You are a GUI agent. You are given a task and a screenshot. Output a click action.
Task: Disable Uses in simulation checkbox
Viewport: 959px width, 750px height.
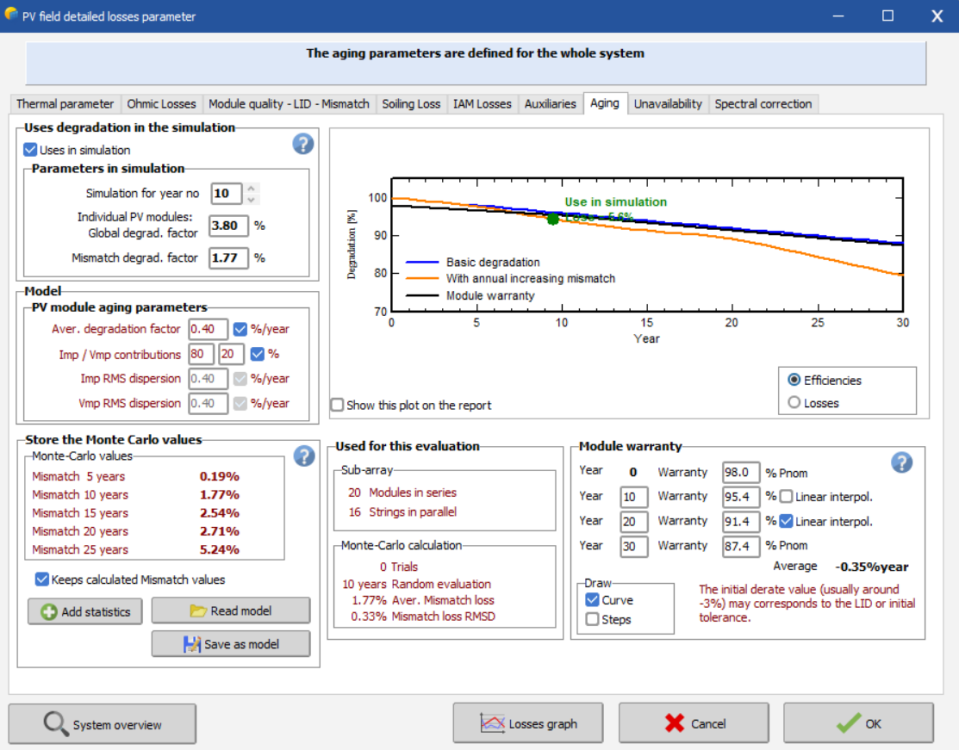[31, 150]
